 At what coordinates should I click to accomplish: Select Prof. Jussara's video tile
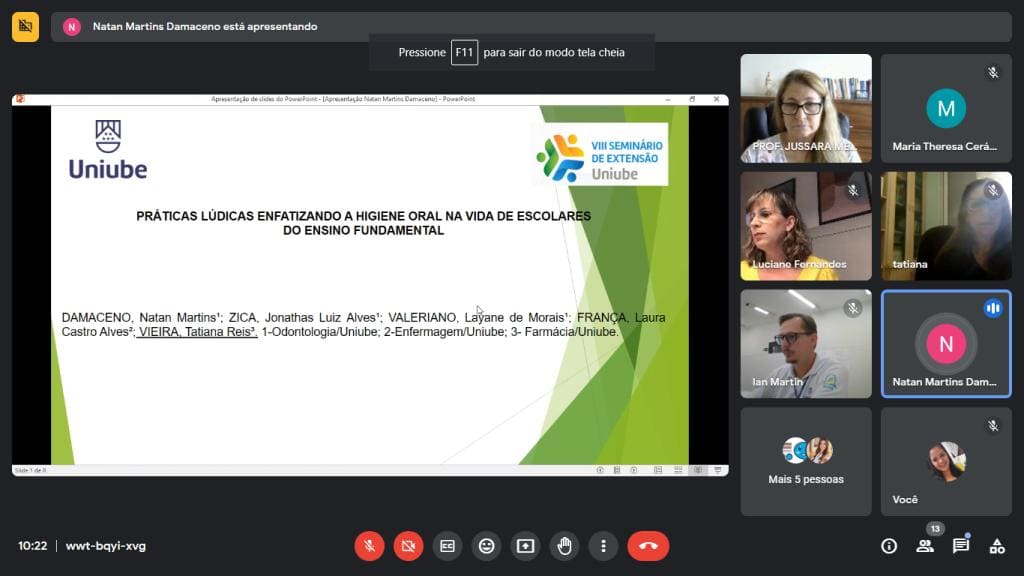806,108
